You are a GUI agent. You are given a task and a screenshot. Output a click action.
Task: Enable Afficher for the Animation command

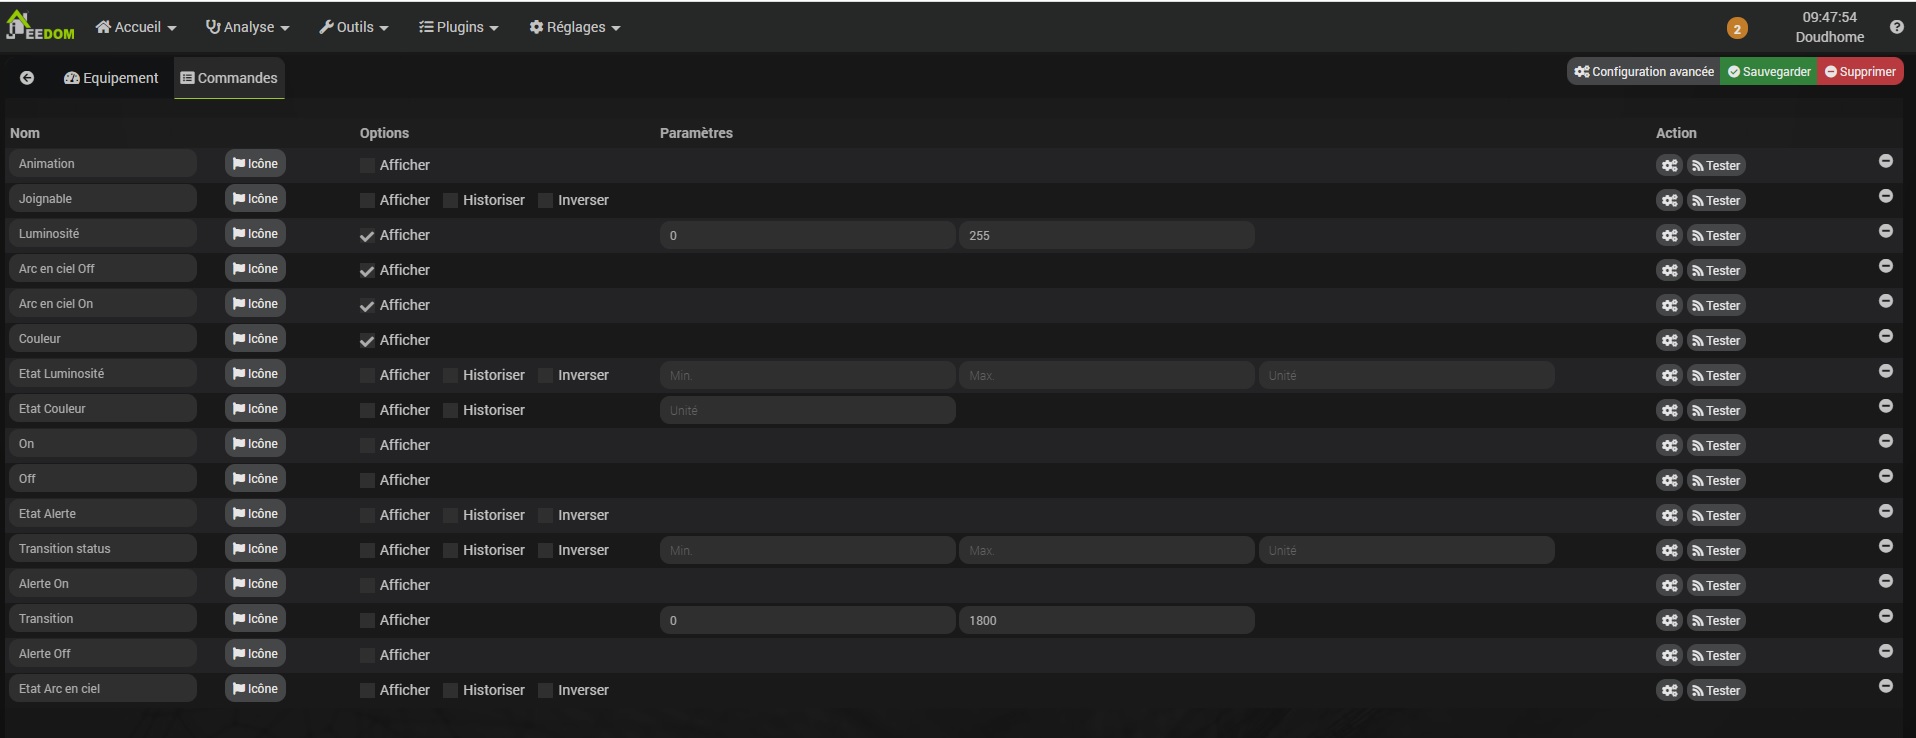[367, 166]
